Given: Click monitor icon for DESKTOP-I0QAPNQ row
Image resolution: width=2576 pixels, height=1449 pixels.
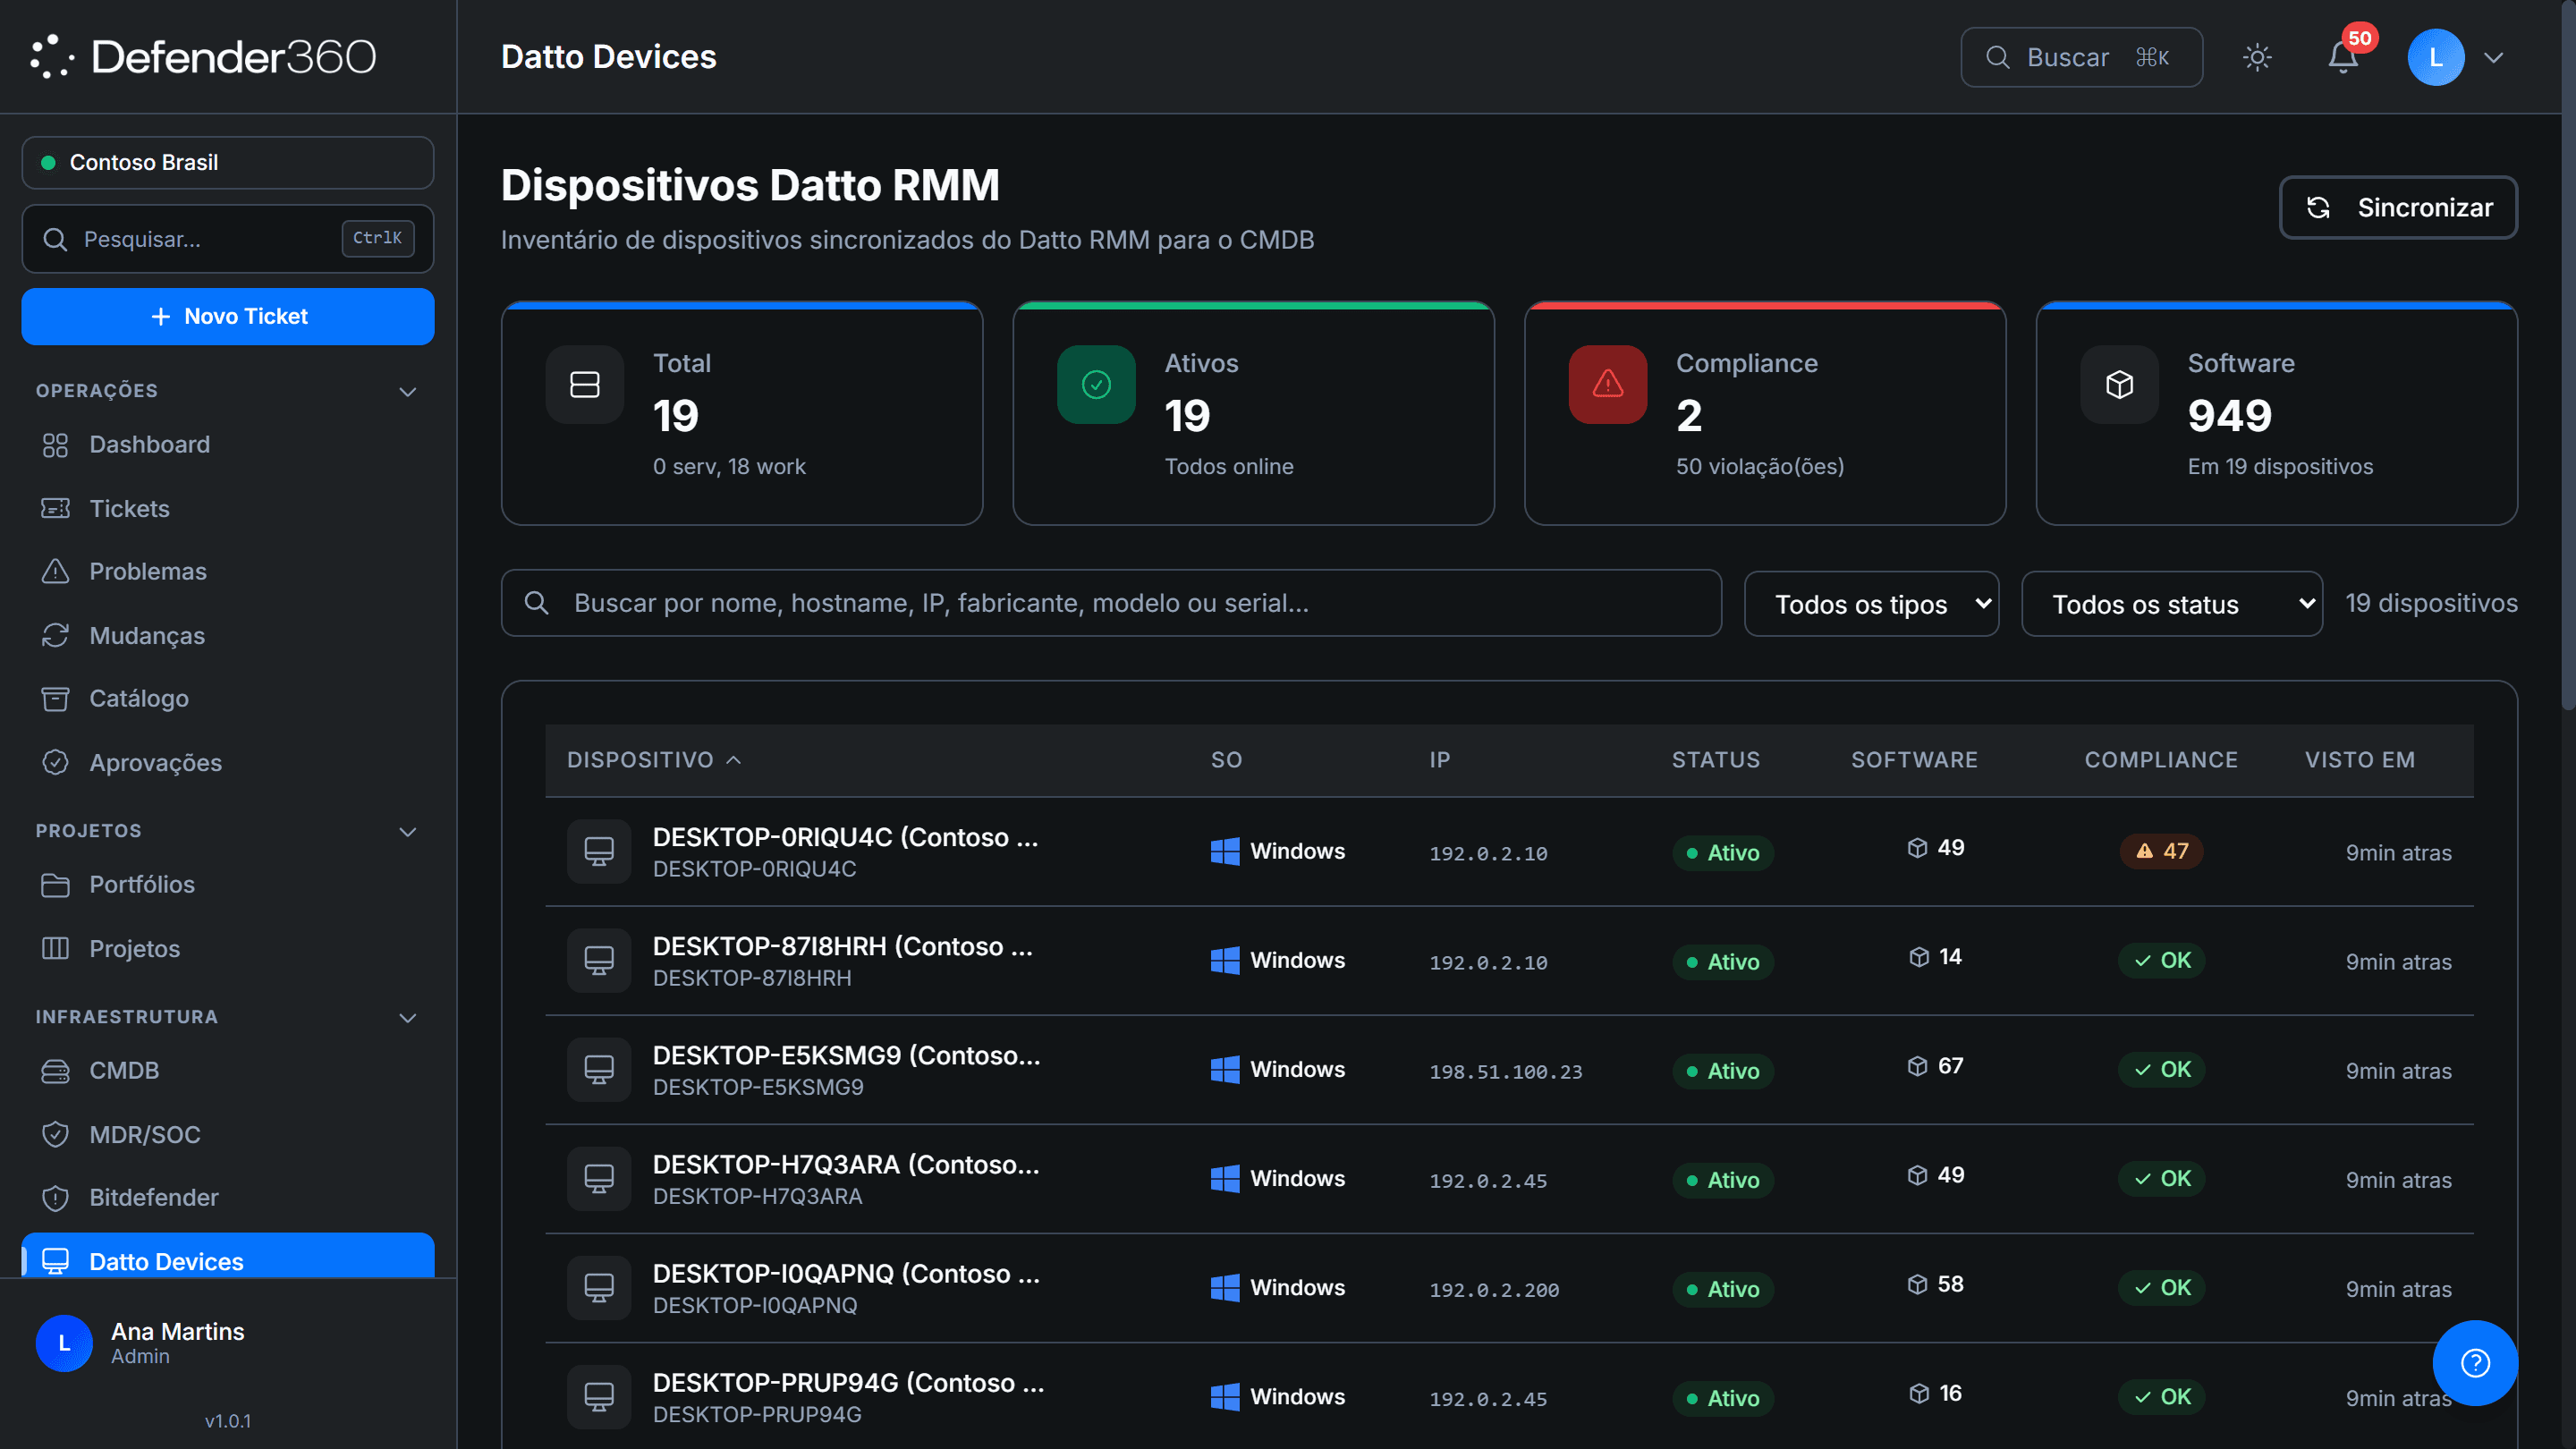Looking at the screenshot, I should (599, 1287).
